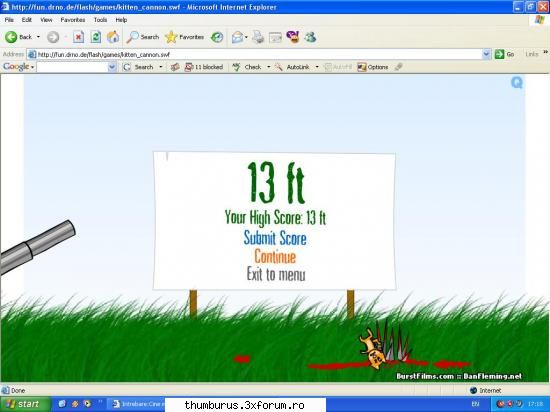The height and width of the screenshot is (412, 550).
Task: Click the Google toolbar Search button
Action: click(139, 67)
